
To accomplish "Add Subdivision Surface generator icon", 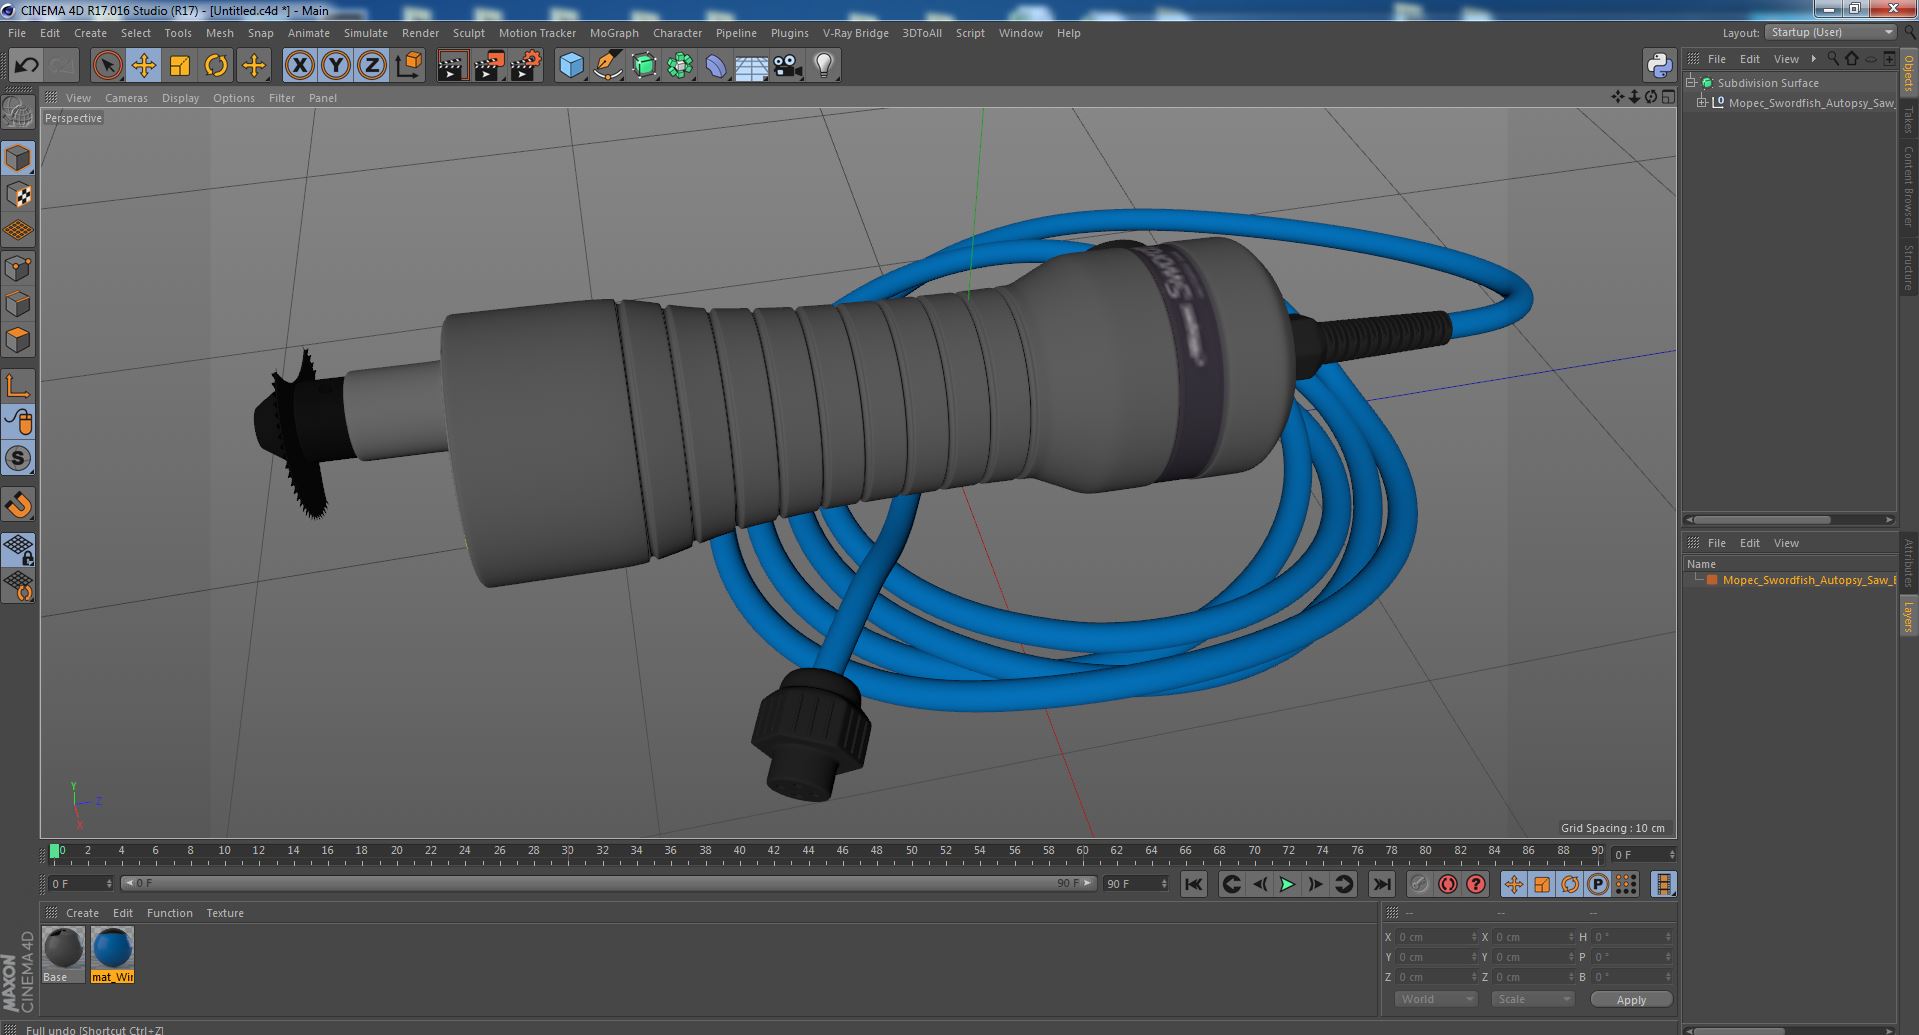I will point(644,66).
